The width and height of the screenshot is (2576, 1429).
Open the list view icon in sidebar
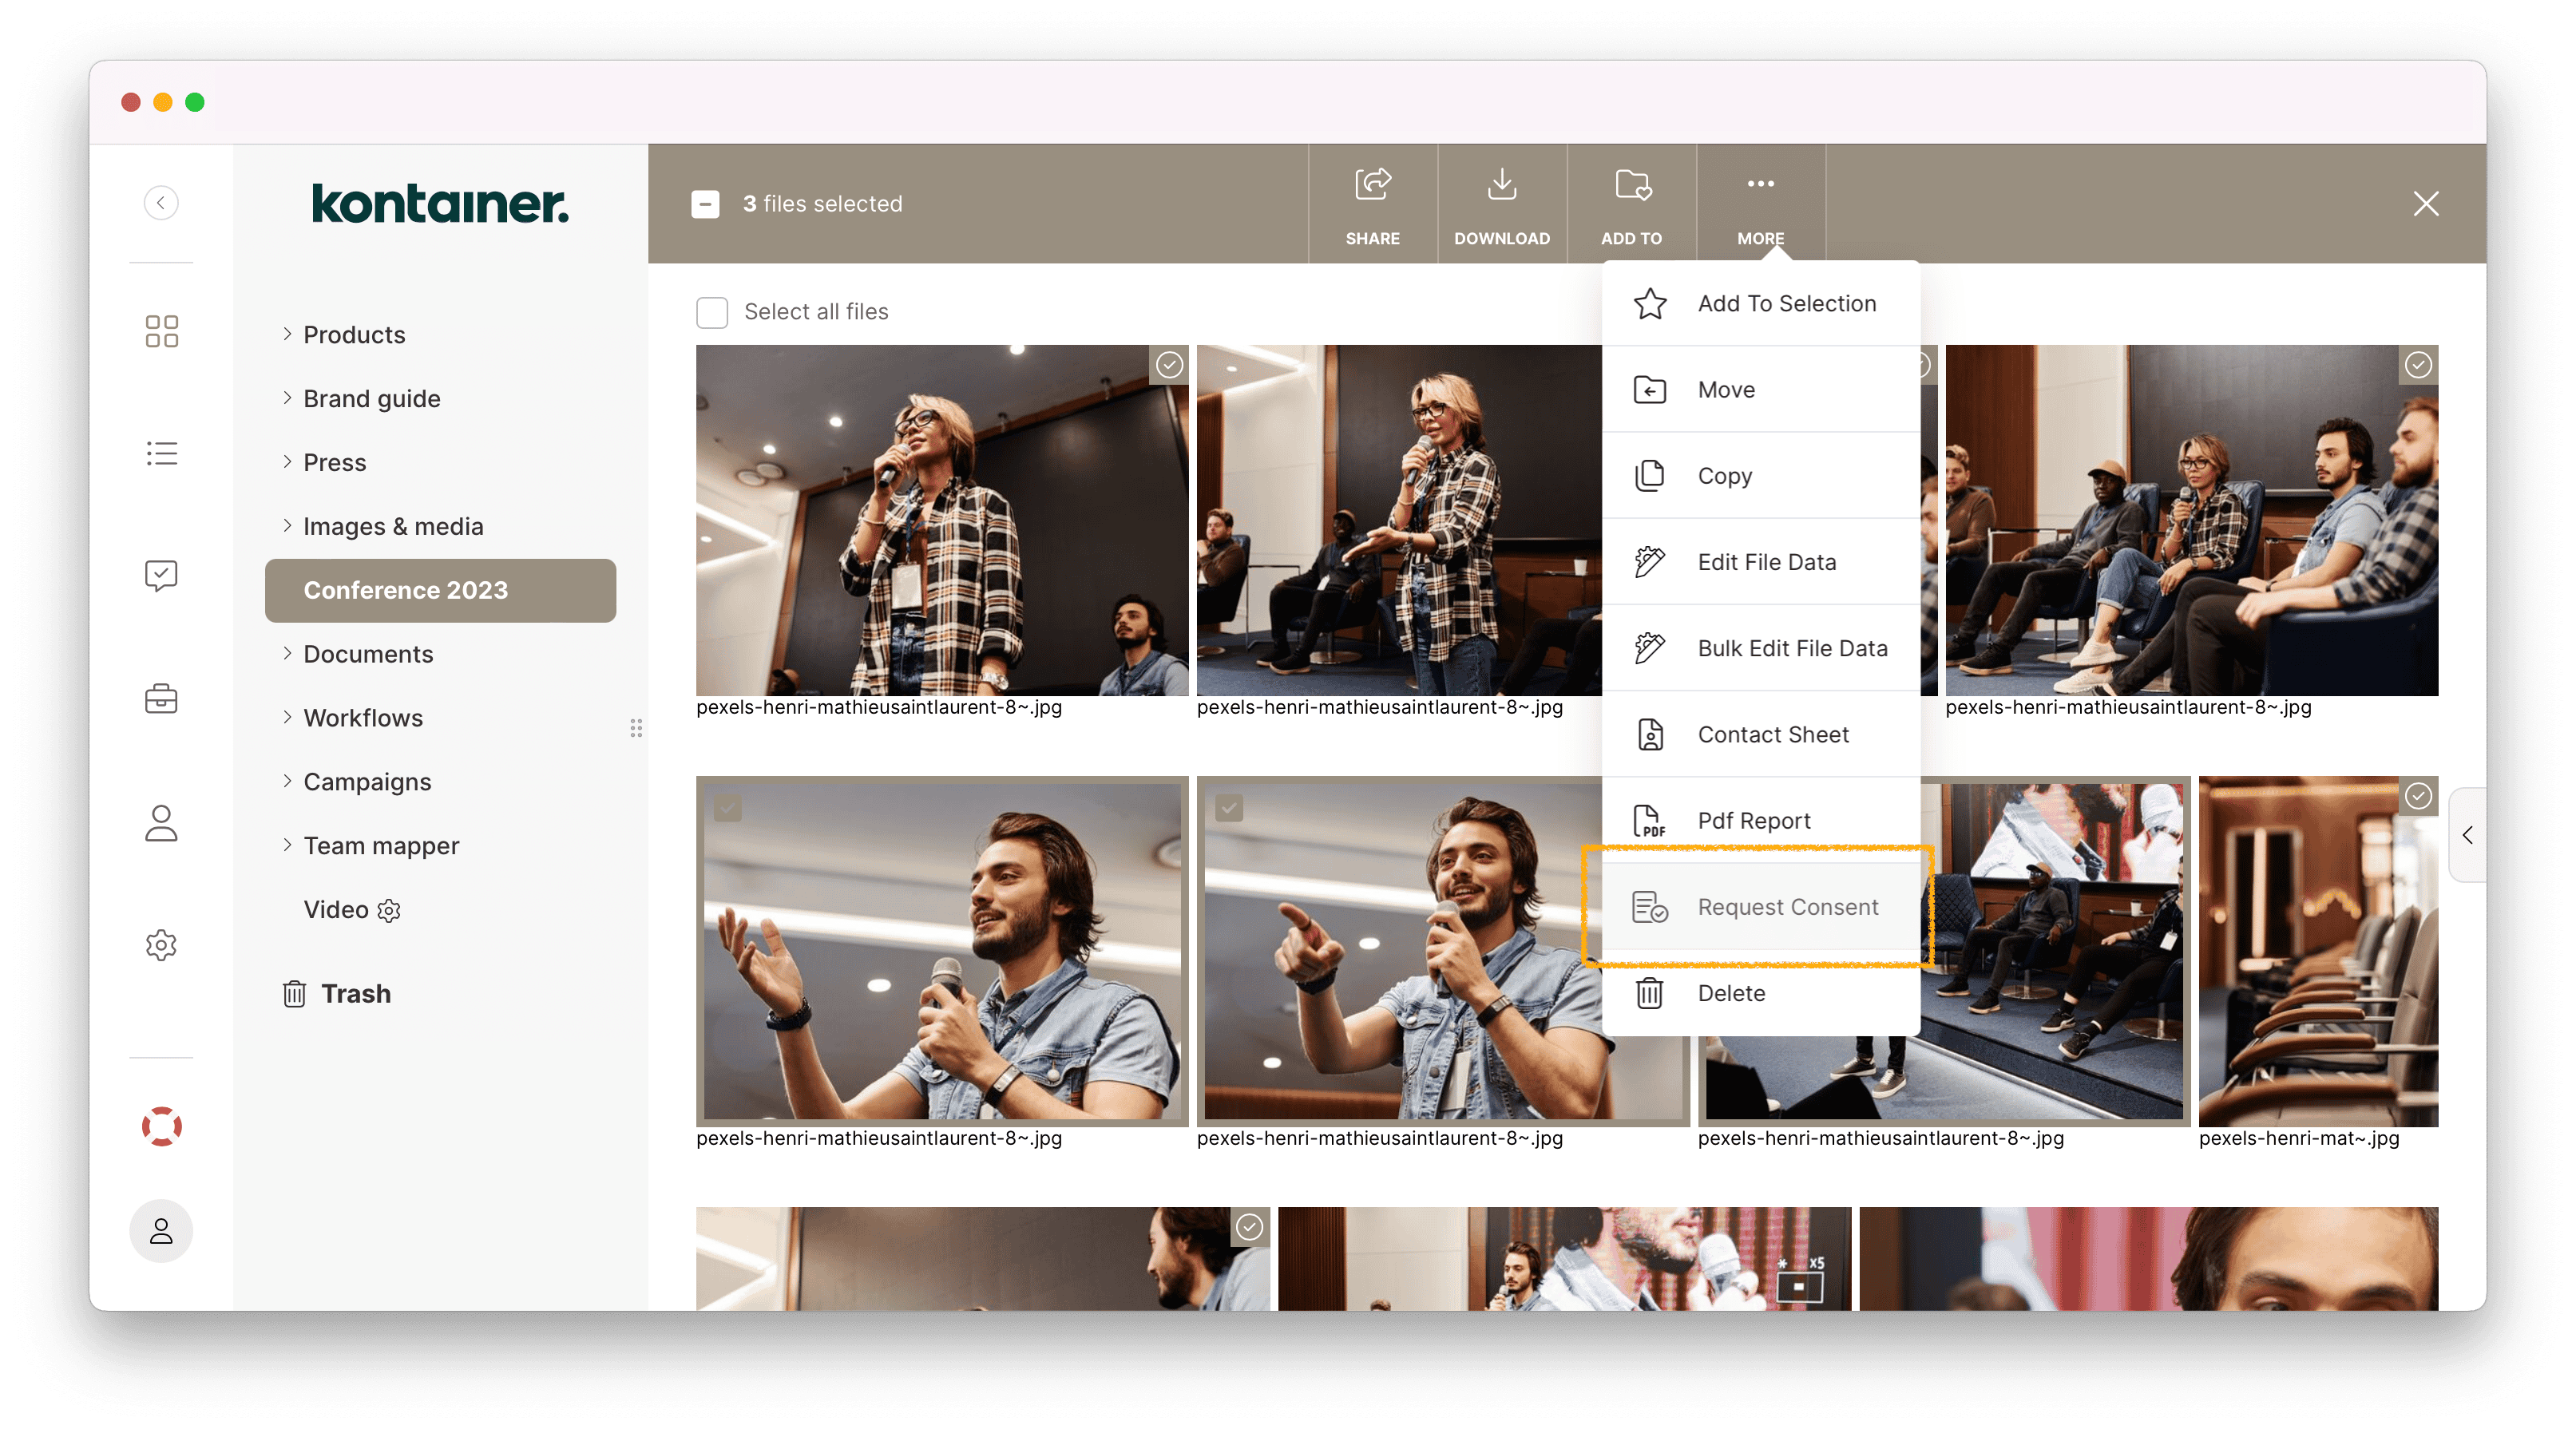[161, 453]
